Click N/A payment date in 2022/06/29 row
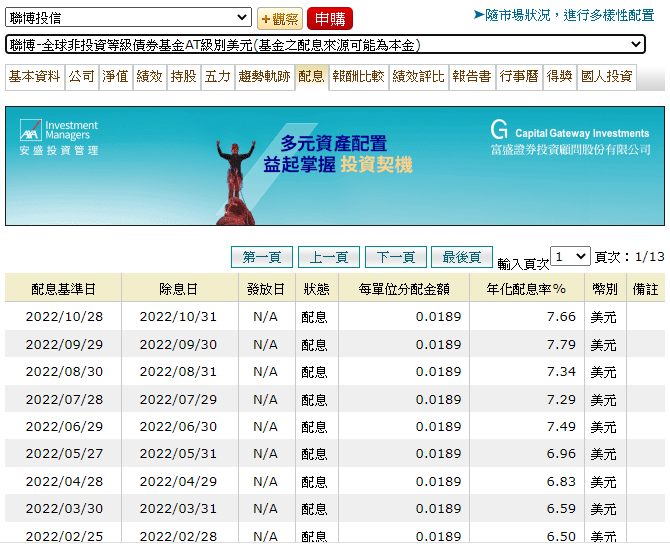The image size is (670, 544). point(265,426)
